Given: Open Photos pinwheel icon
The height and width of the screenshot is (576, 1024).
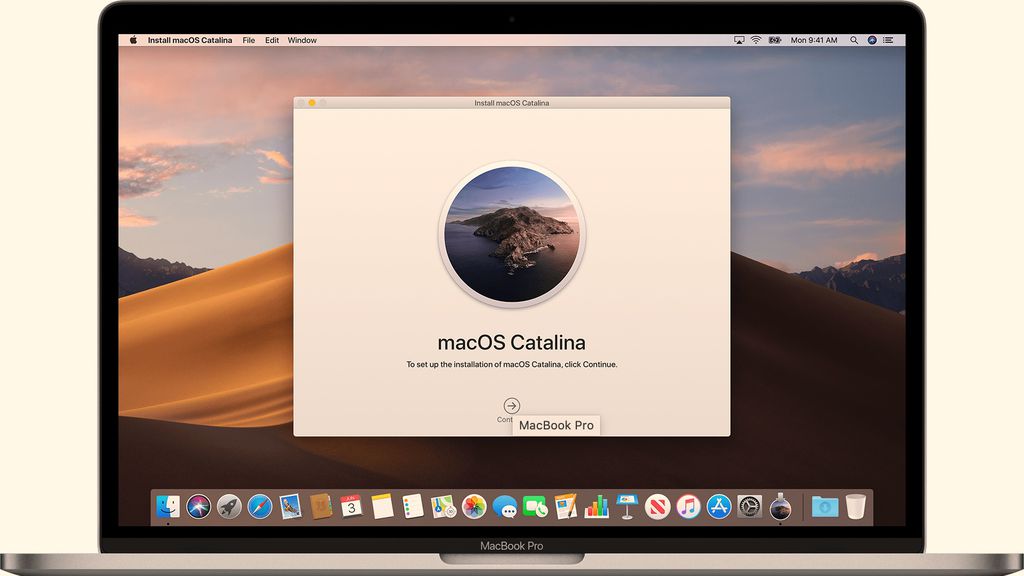Looking at the screenshot, I should [x=474, y=506].
